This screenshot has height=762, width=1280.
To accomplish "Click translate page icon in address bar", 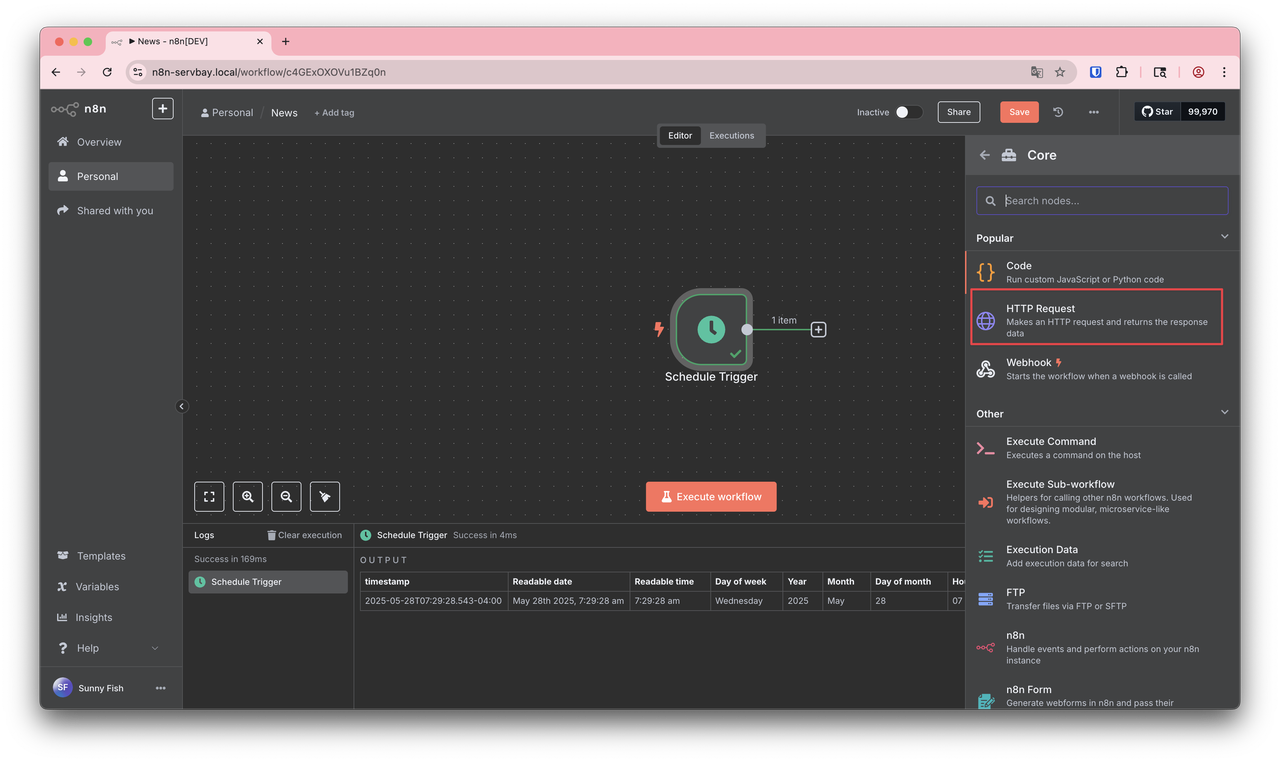I will point(1037,72).
